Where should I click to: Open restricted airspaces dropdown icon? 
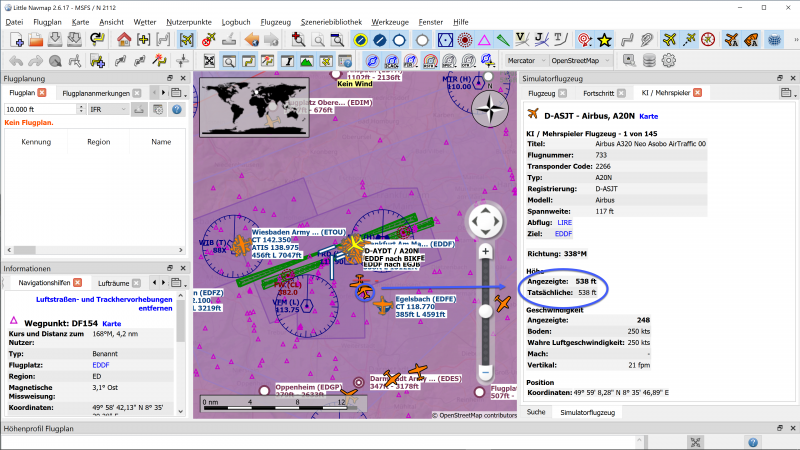[430, 61]
